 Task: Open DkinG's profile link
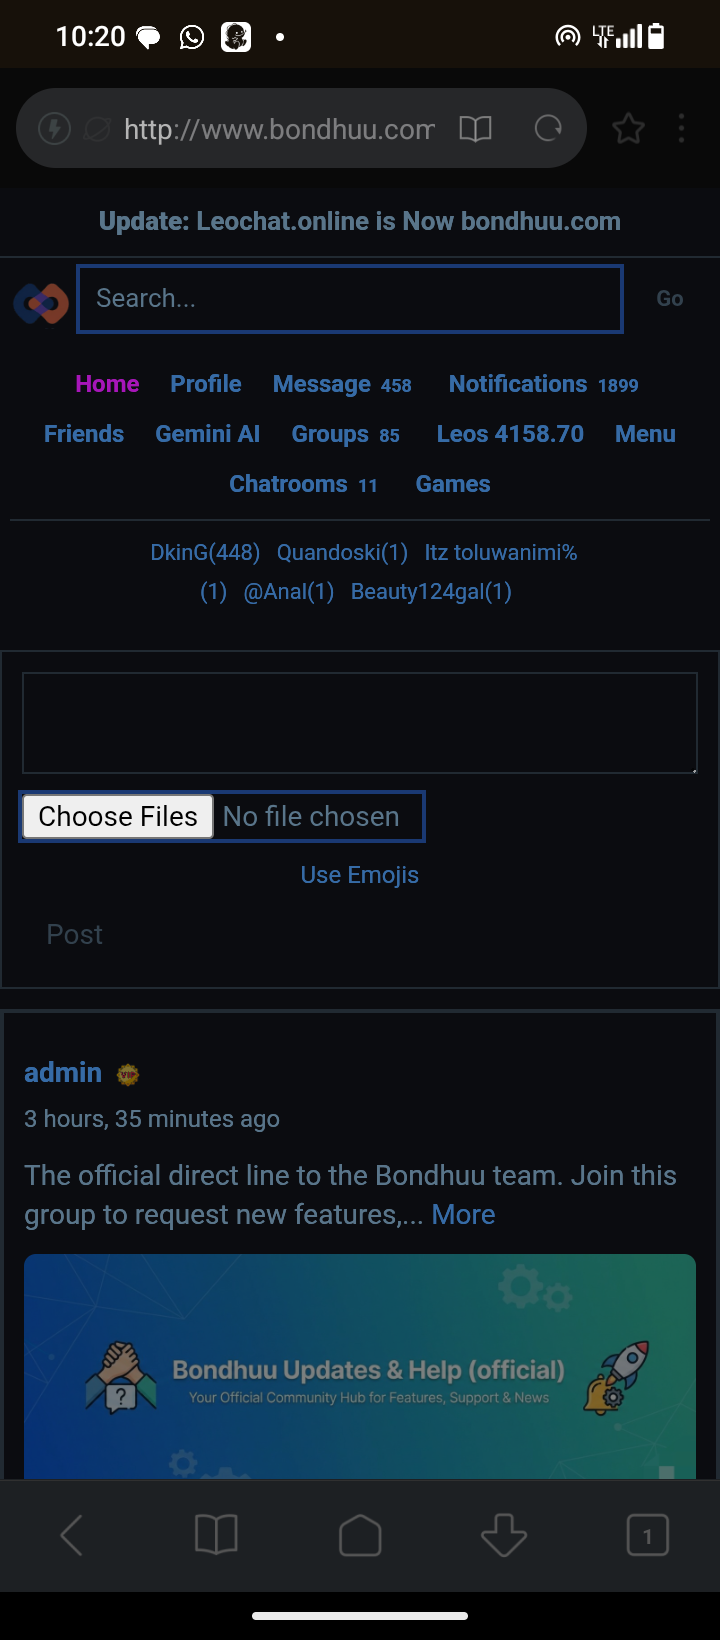click(204, 551)
